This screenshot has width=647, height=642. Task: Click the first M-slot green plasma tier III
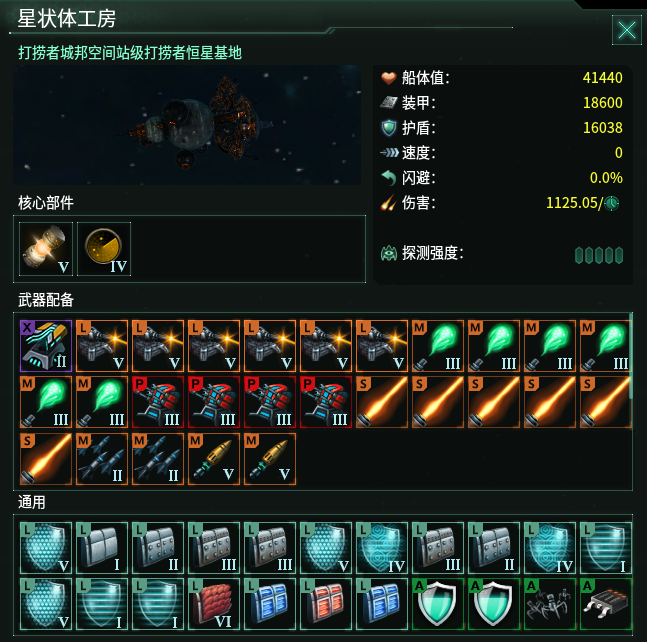438,346
